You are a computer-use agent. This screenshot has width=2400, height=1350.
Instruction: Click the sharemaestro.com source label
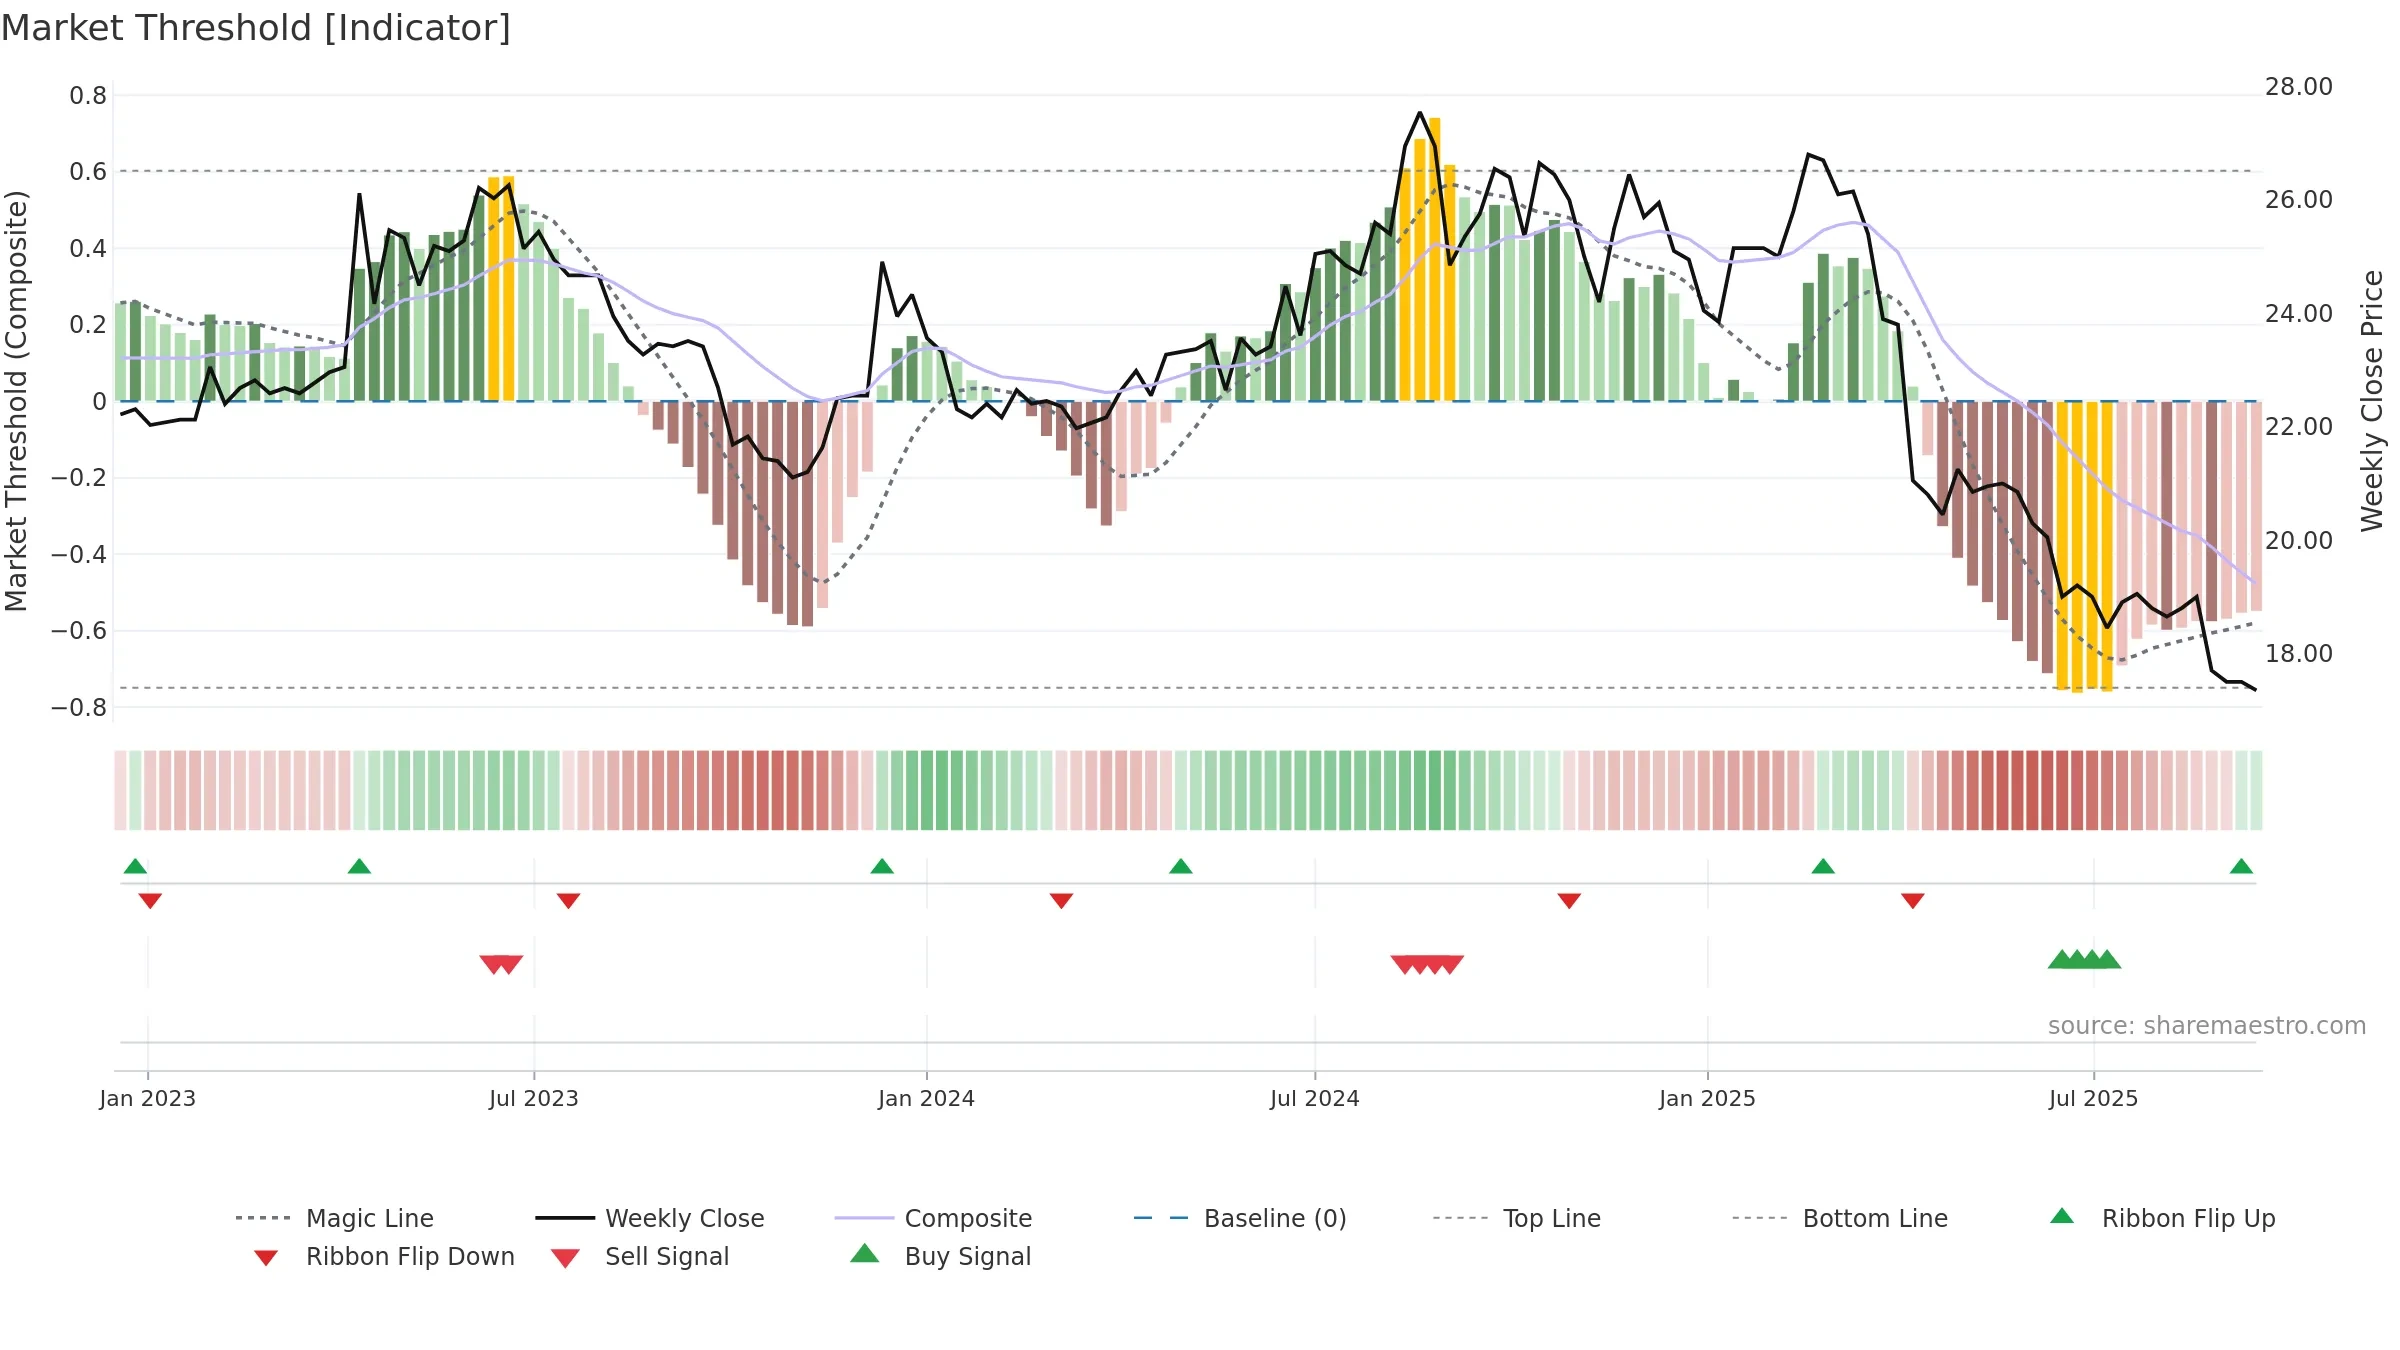pyautogui.click(x=2207, y=1025)
